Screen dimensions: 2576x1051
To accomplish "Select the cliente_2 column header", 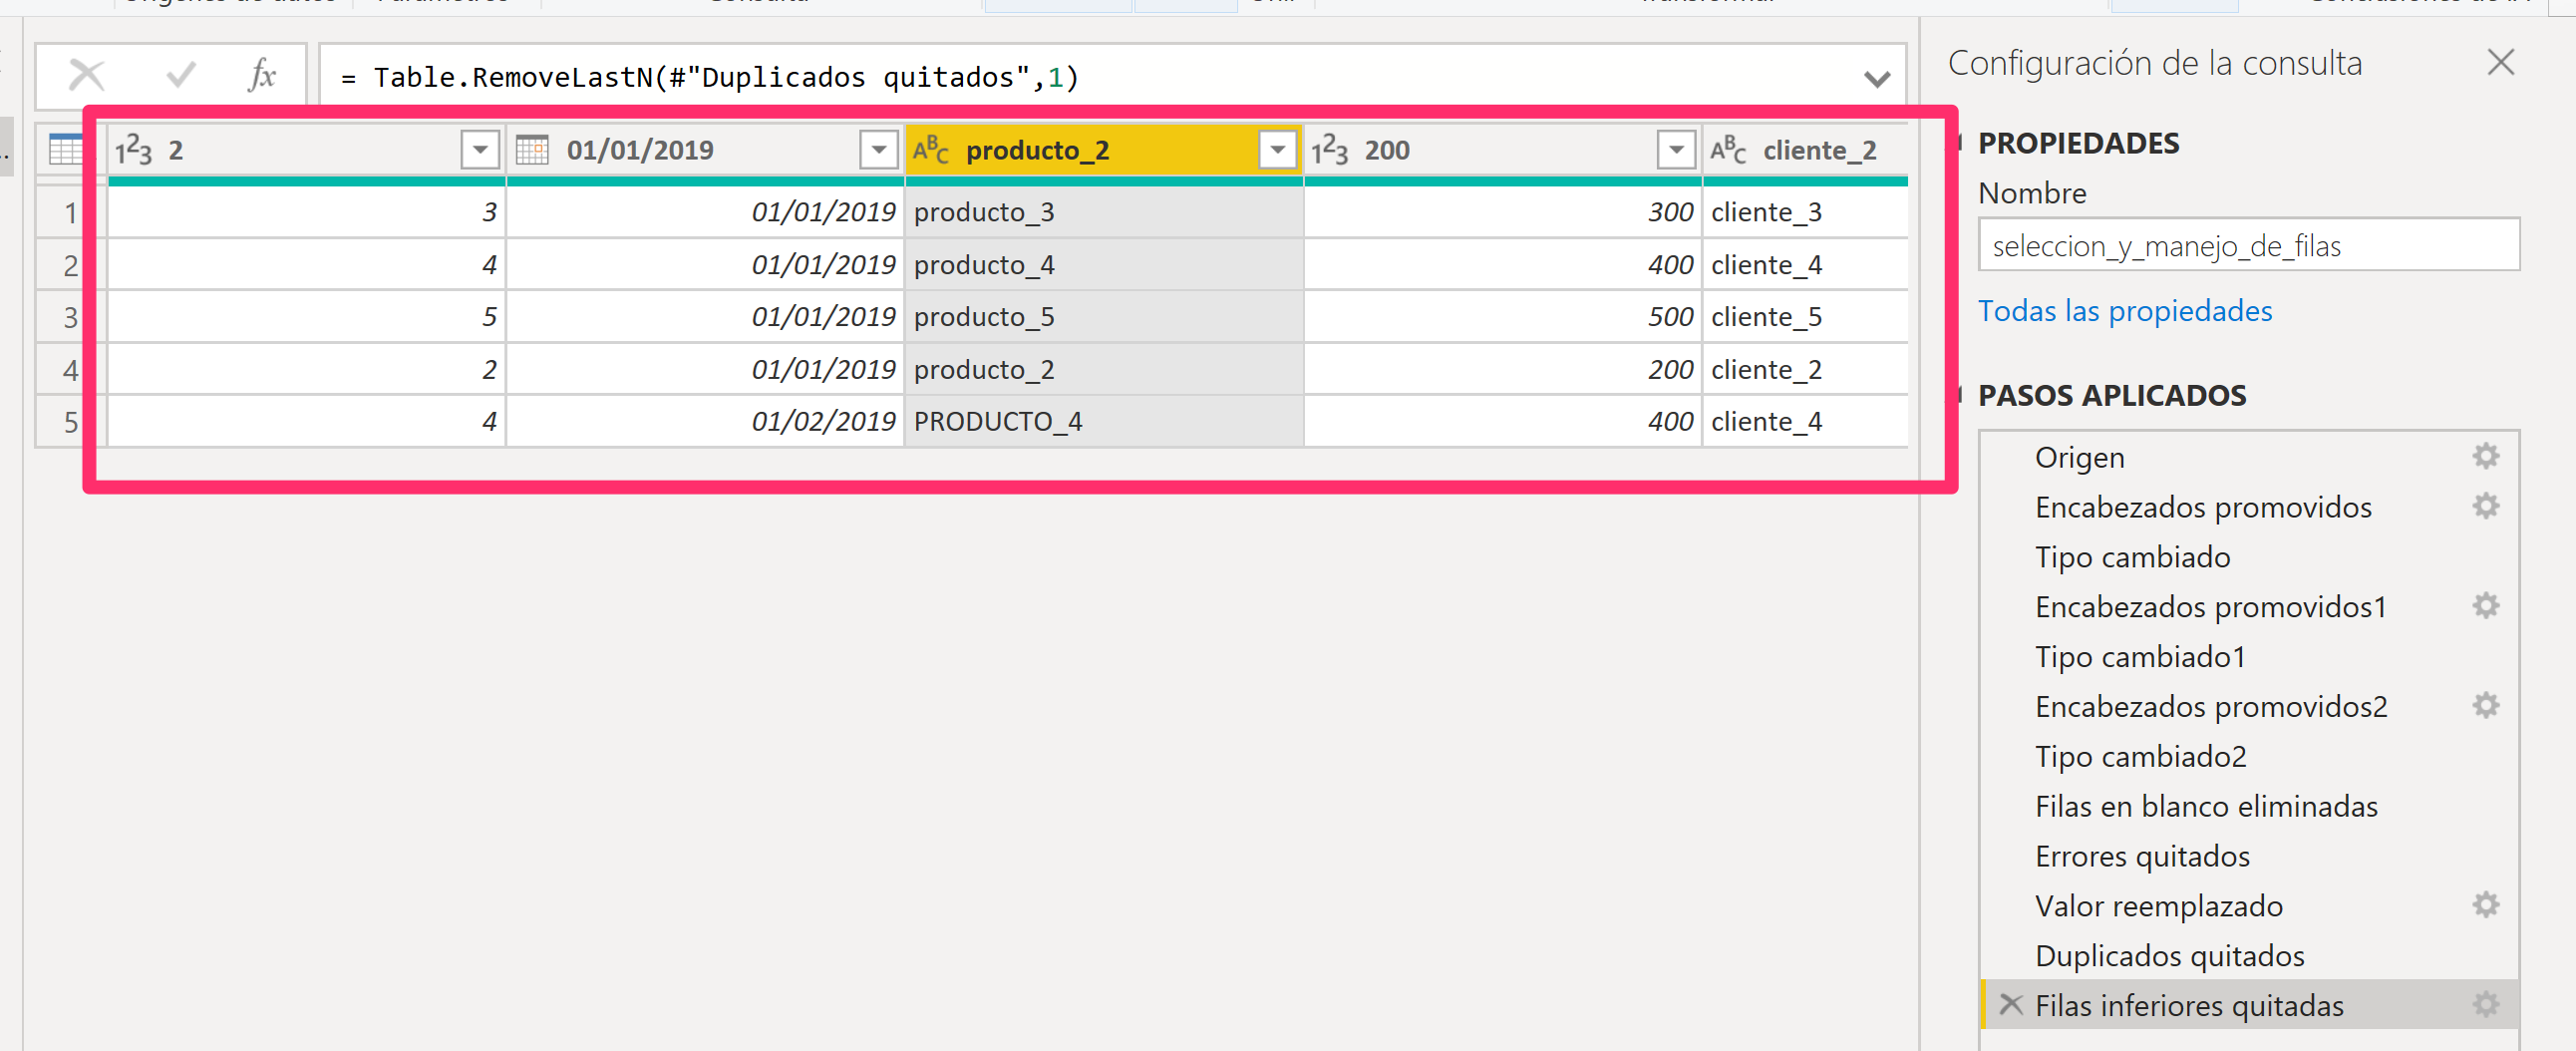I will (1805, 150).
